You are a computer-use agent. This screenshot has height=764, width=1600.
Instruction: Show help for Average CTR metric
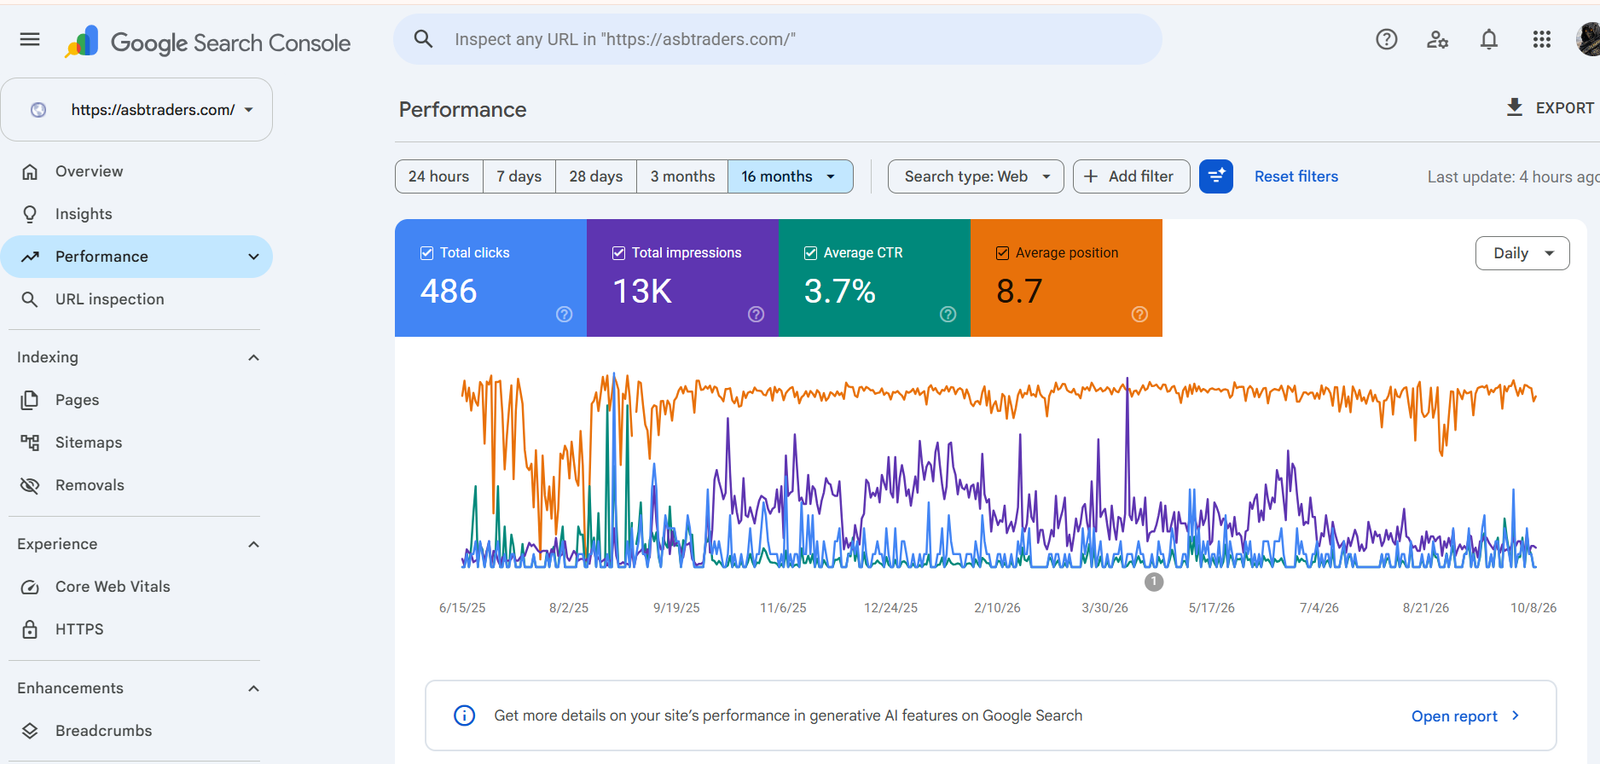click(x=948, y=314)
